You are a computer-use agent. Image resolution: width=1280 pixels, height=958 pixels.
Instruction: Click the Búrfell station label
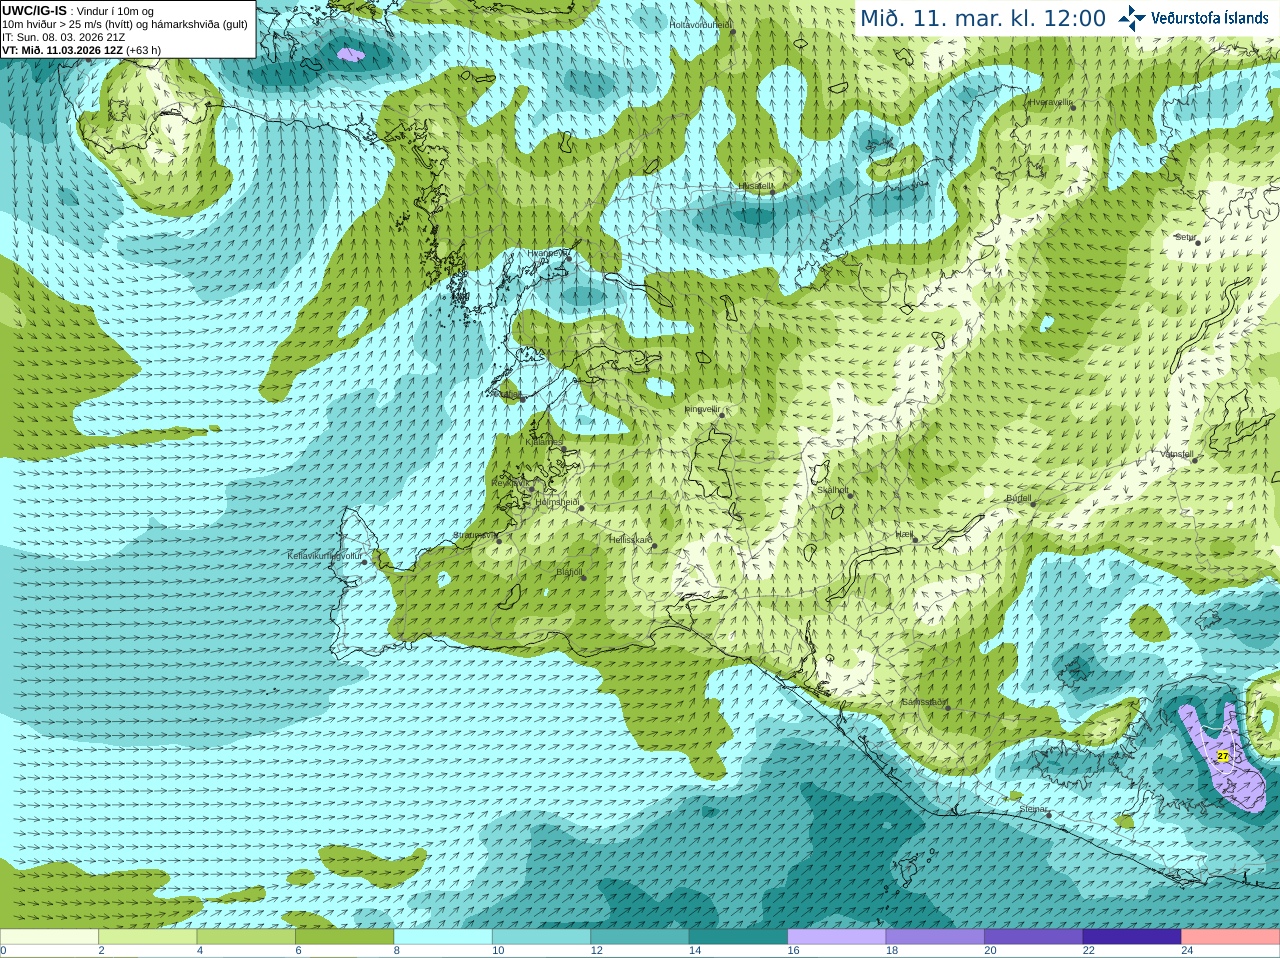(1019, 498)
